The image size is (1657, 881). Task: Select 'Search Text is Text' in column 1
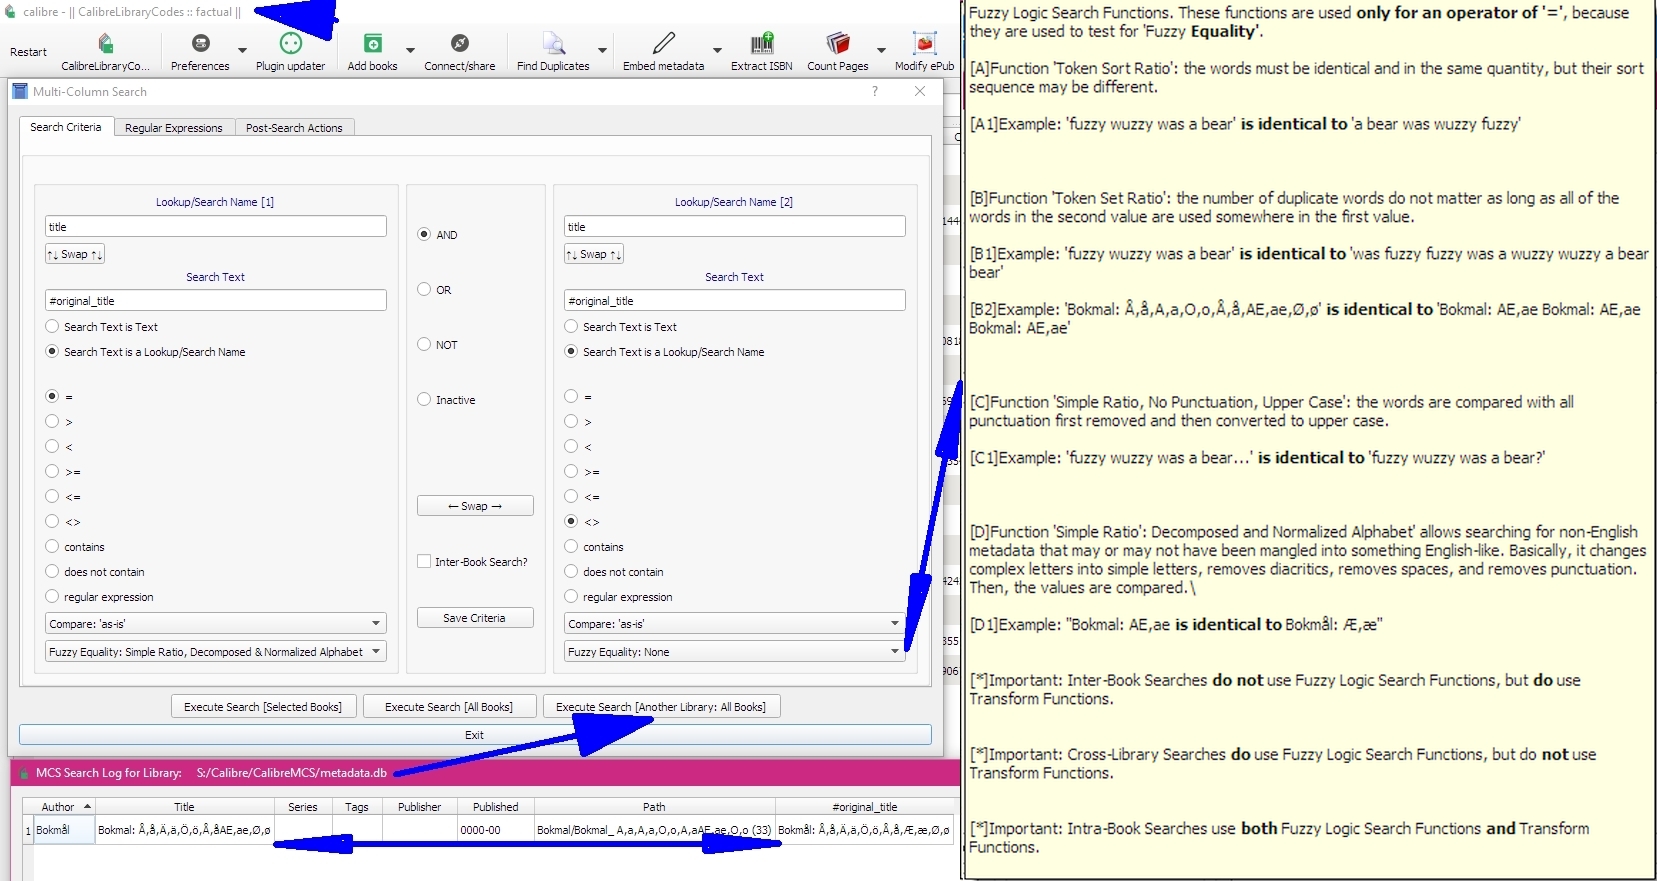click(52, 326)
